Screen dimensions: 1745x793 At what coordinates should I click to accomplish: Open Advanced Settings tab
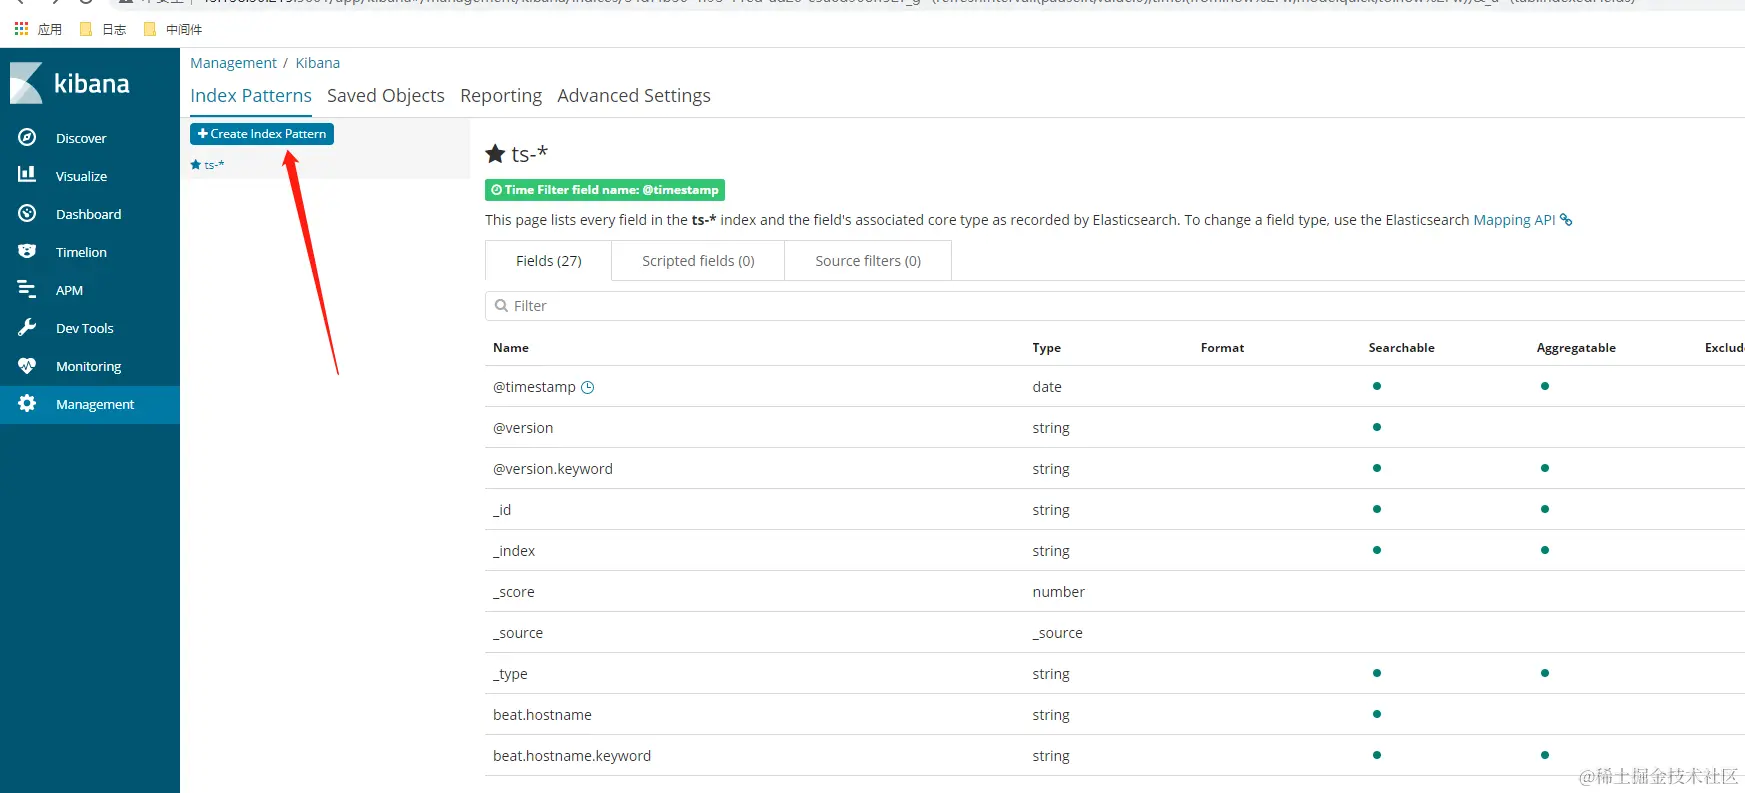[x=634, y=95]
